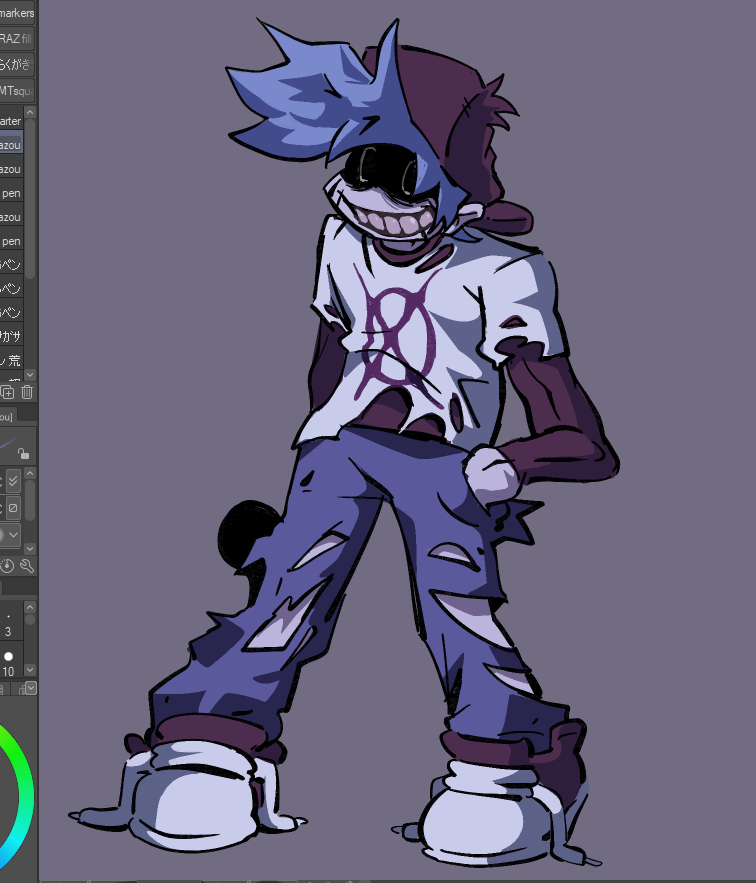Expand the brush tip dropdown chevron
Viewport: 756px width, 883px height.
pyautogui.click(x=13, y=535)
